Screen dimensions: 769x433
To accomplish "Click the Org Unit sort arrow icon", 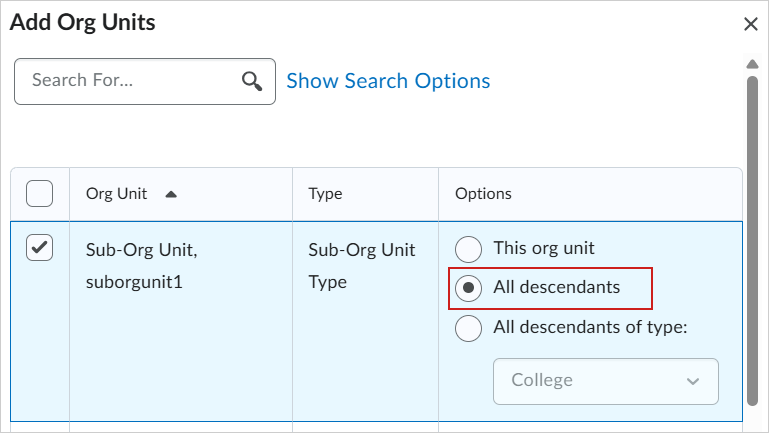I will [171, 194].
